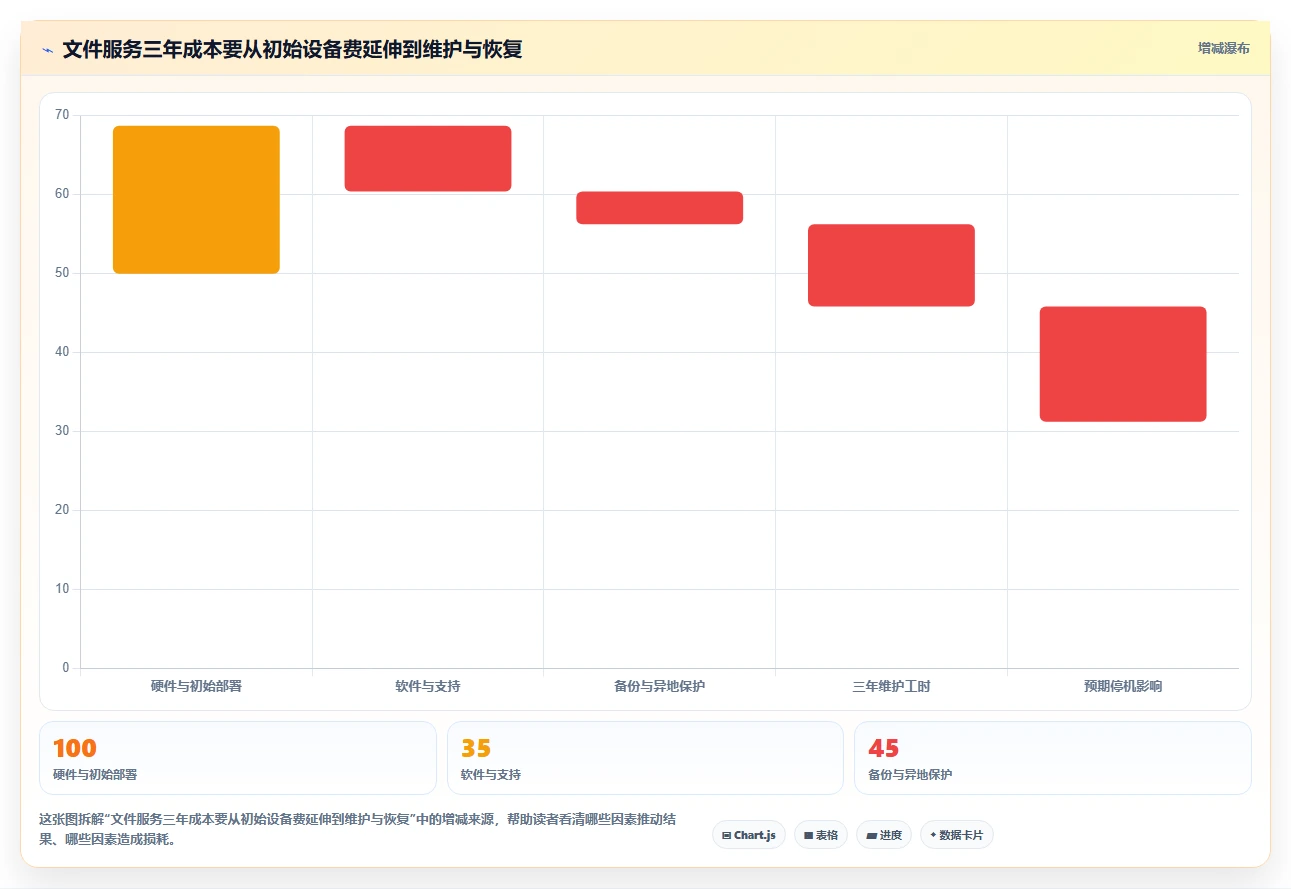Click the 数据卡片 tag chip
1291x889 pixels.
point(957,835)
